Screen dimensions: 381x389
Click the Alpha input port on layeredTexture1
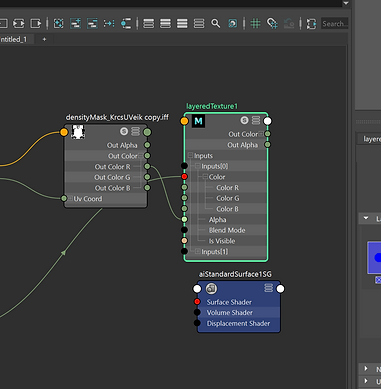tap(184, 219)
